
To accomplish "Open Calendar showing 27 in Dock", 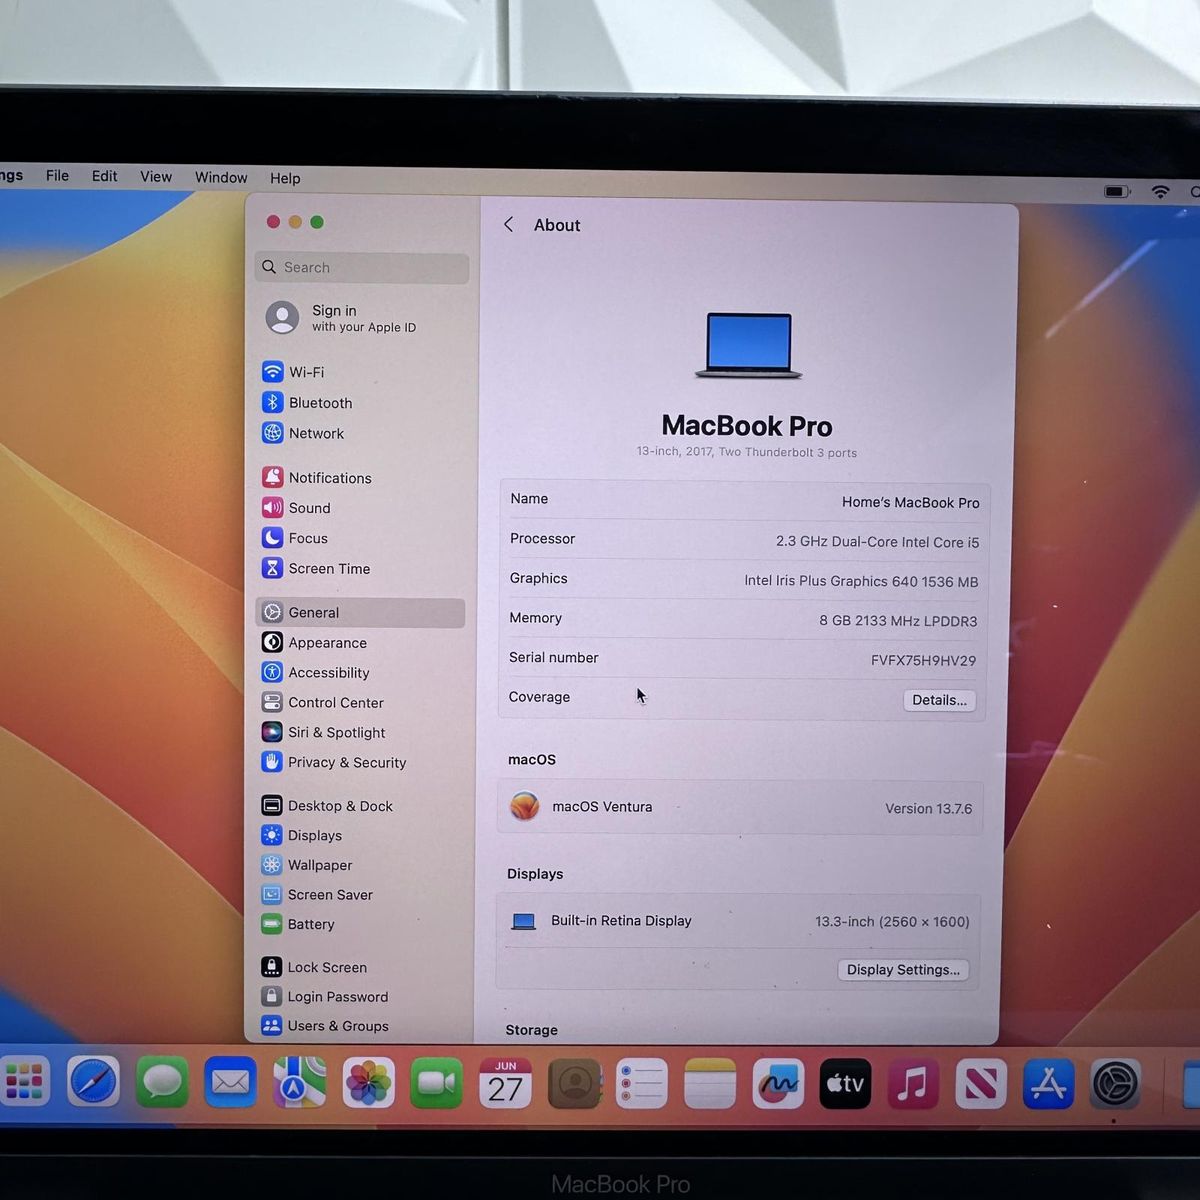I will pyautogui.click(x=505, y=1083).
